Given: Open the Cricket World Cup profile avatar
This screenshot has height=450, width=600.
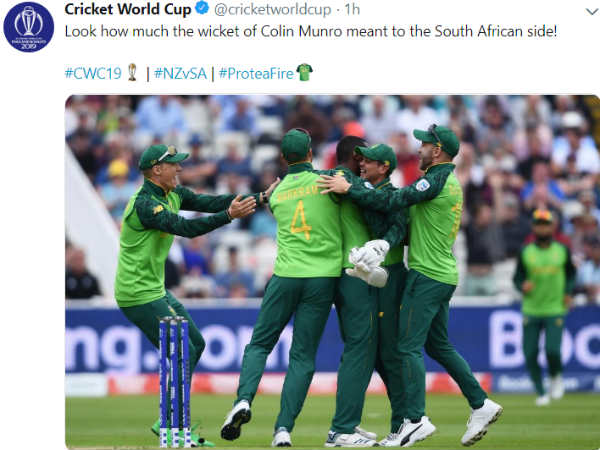Looking at the screenshot, I should pyautogui.click(x=29, y=27).
